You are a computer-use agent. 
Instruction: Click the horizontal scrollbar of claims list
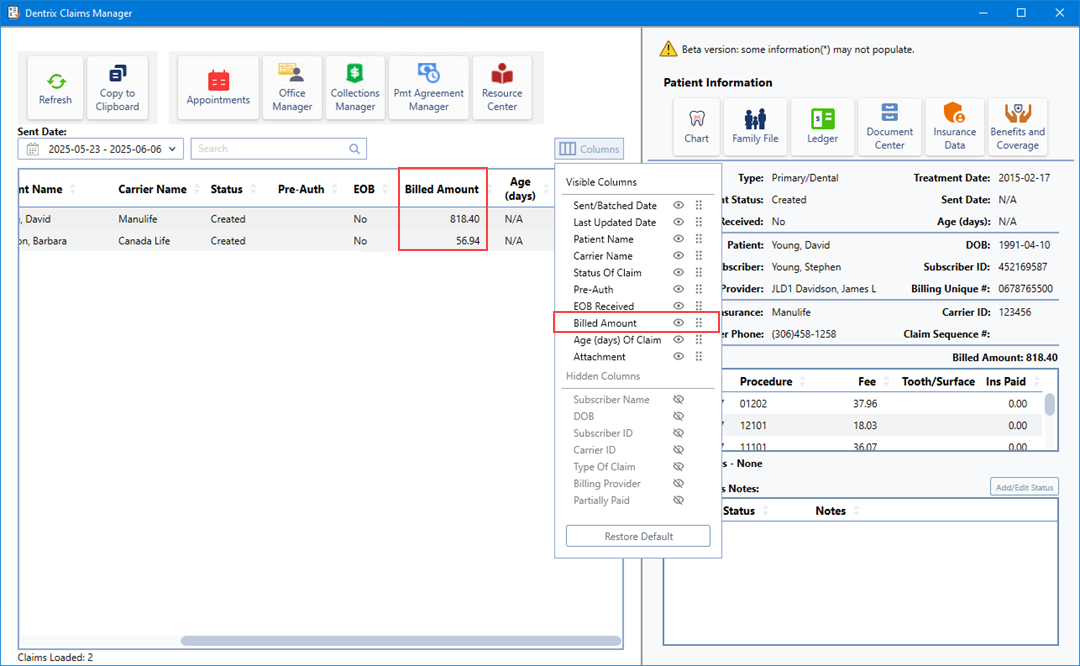pyautogui.click(x=400, y=641)
